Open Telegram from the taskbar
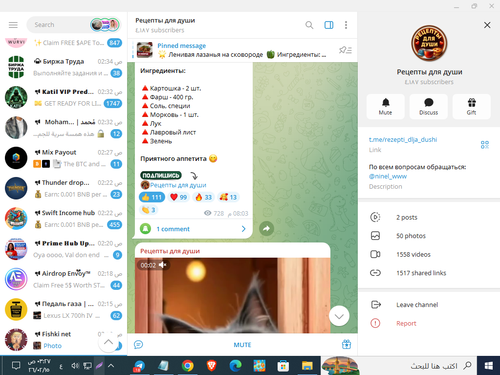 [x=139, y=366]
